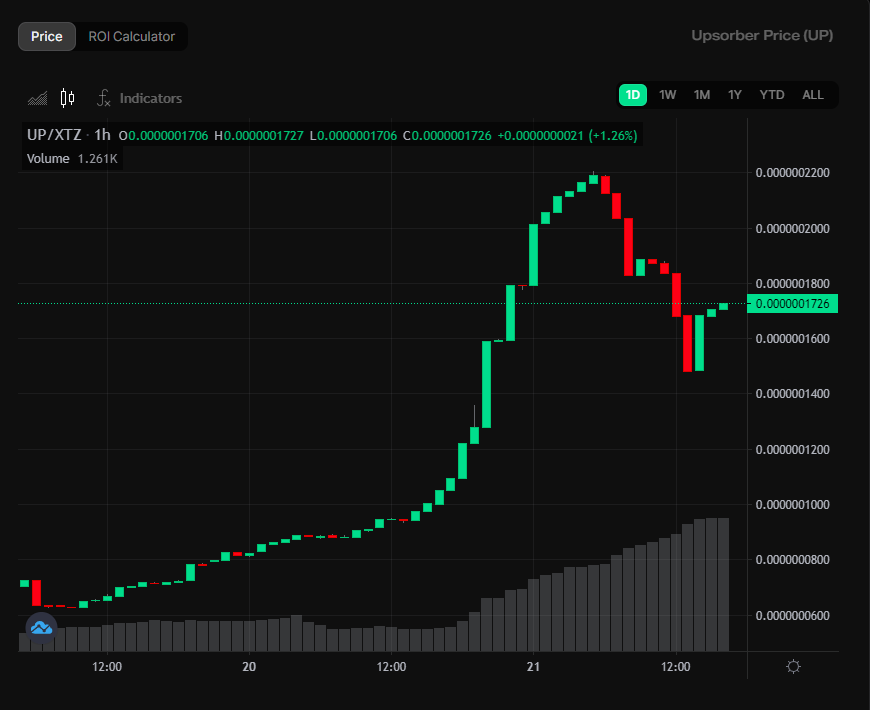
Task: Click the high value H0.0000001727
Action: pos(259,136)
